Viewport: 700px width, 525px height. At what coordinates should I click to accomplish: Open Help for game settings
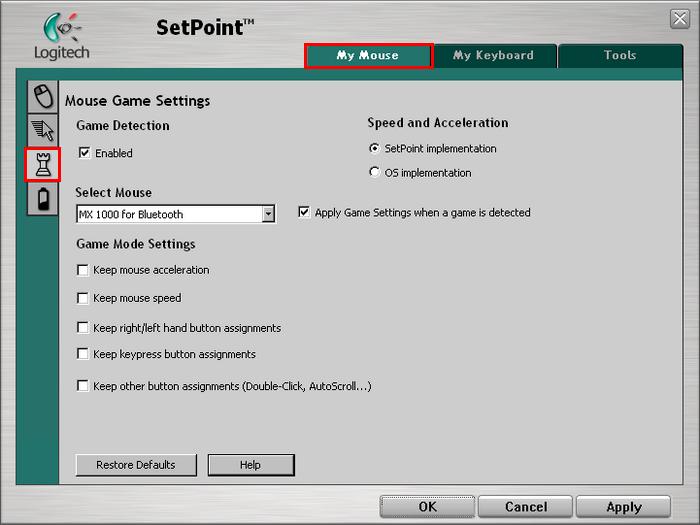(x=250, y=465)
